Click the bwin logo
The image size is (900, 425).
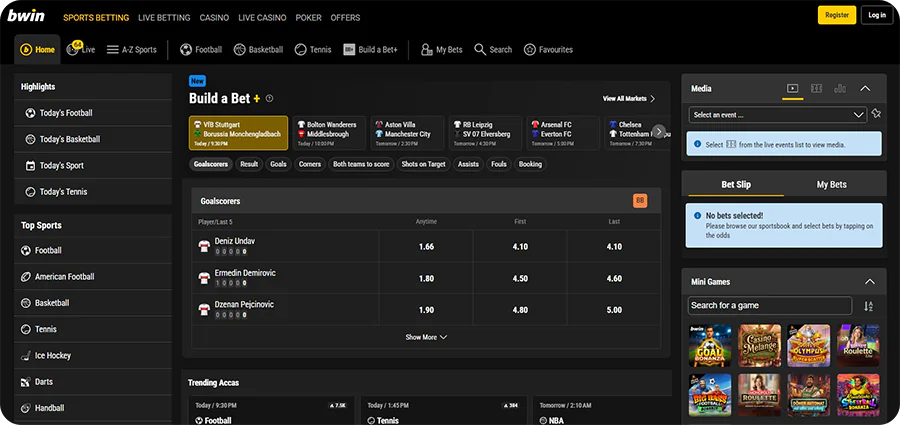pos(26,16)
